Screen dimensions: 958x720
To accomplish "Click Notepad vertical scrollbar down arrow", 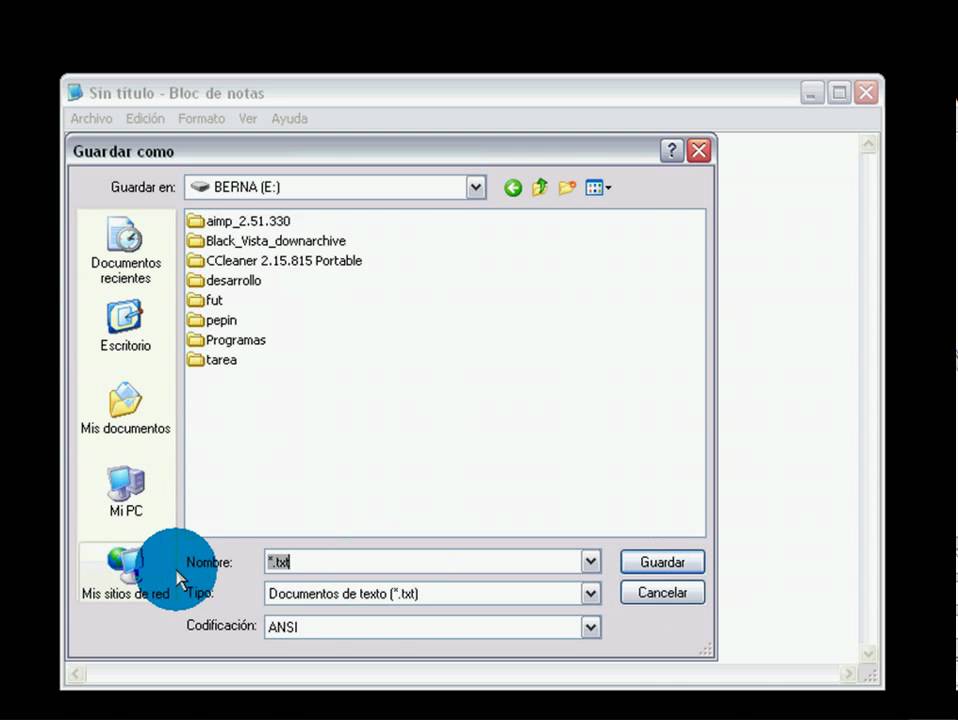I will pyautogui.click(x=868, y=655).
